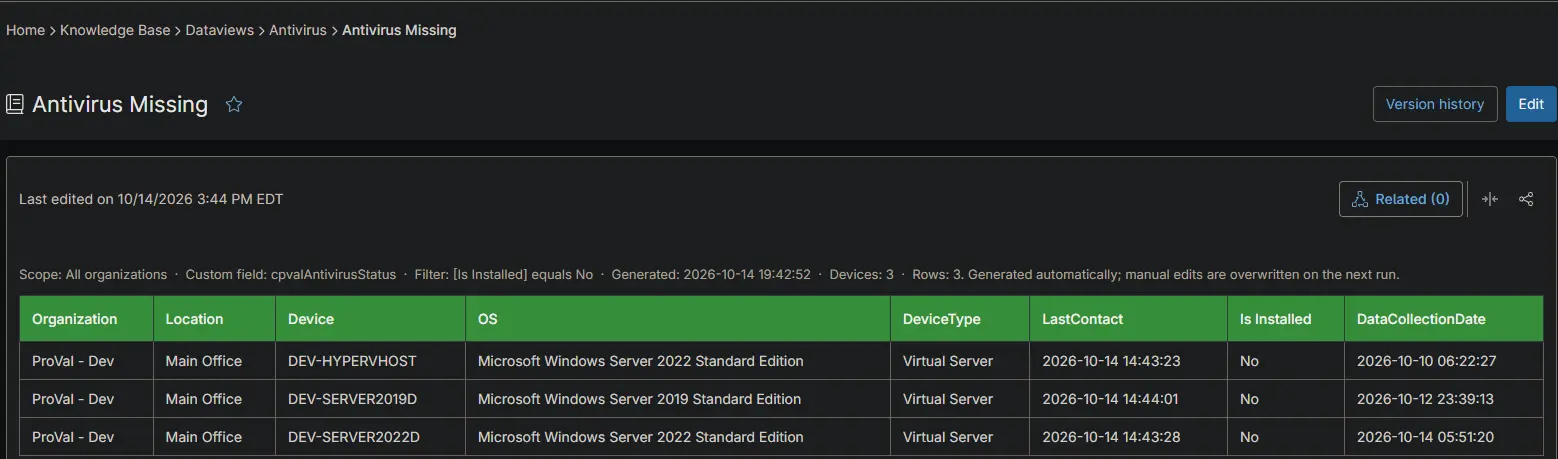Click Is Installed No in DEV-SERVER2019D row
This screenshot has height=459, width=1558.
coord(1285,399)
